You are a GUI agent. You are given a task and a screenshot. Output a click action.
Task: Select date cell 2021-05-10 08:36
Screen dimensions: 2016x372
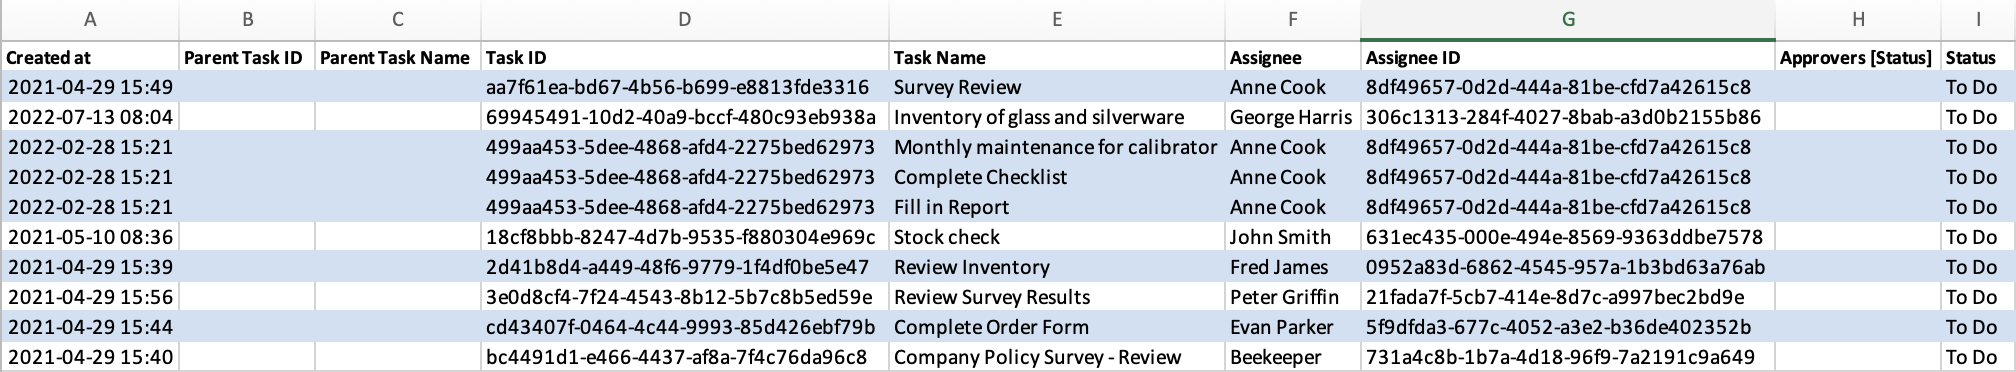[91, 237]
